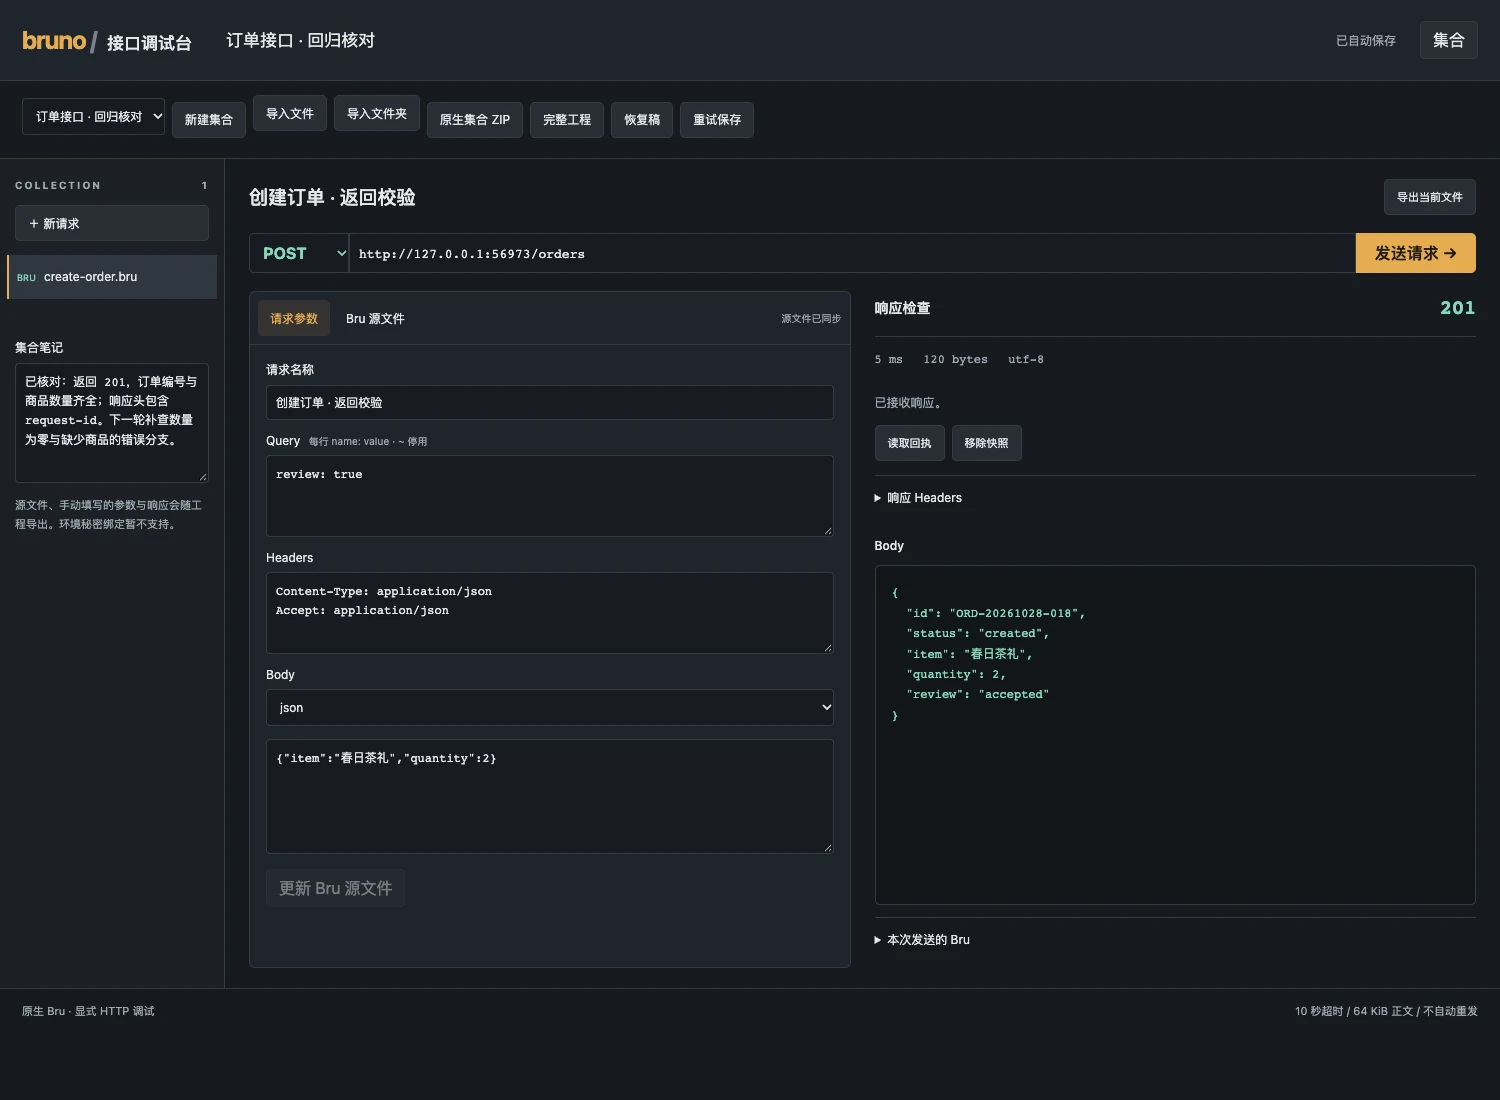Click 恢复稿 button
1500x1100 pixels.
click(x=642, y=120)
